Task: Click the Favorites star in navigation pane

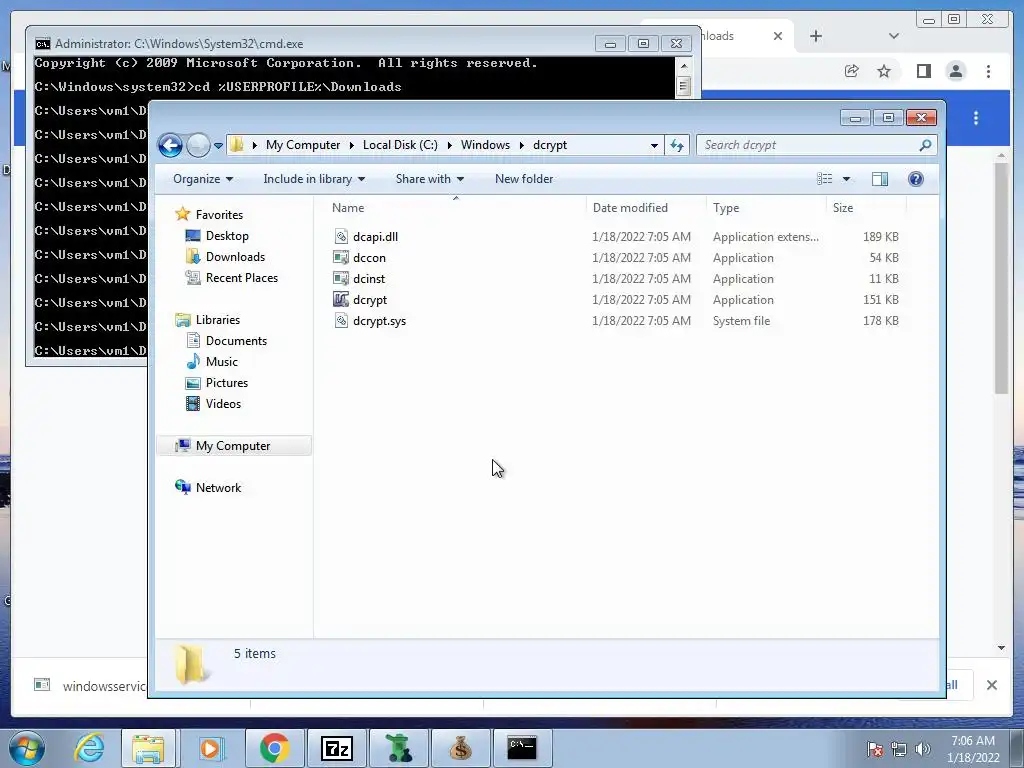Action: coord(183,214)
